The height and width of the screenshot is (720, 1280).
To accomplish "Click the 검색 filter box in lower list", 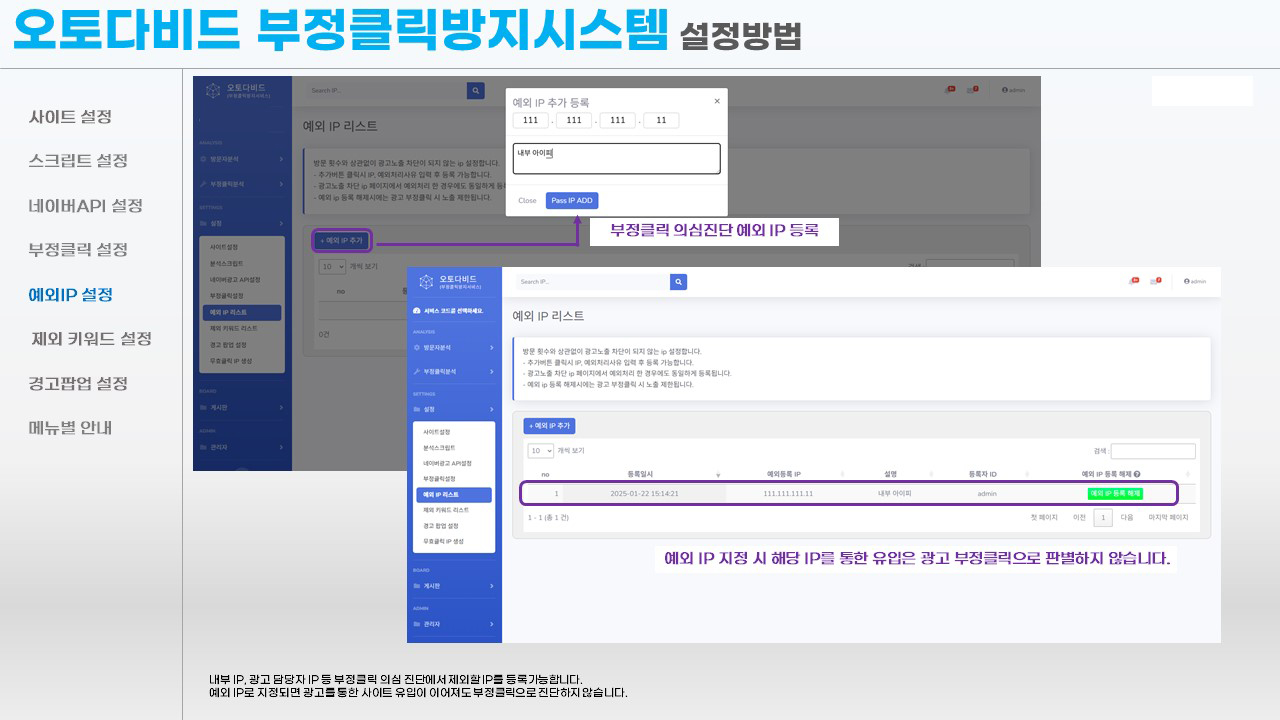I will 1152,452.
